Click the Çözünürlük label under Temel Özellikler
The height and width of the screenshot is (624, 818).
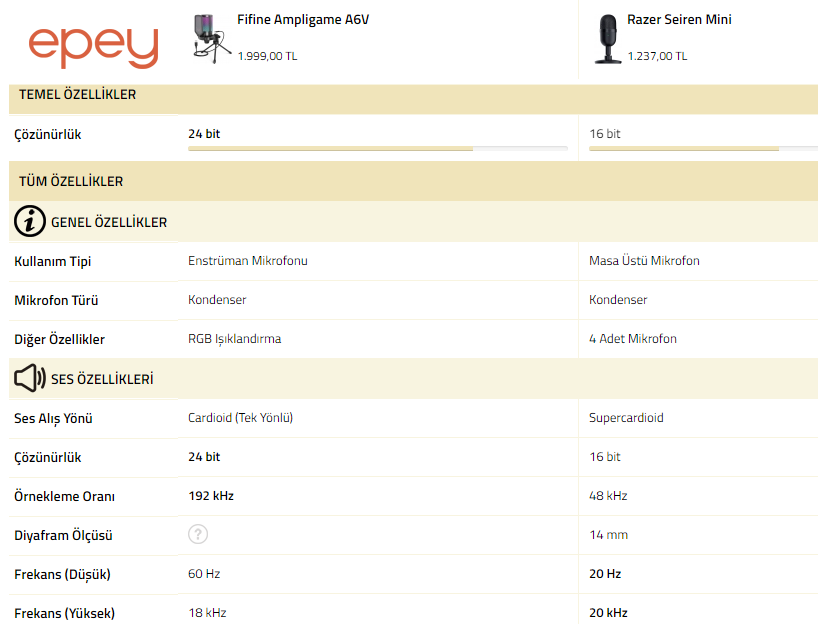coord(47,135)
